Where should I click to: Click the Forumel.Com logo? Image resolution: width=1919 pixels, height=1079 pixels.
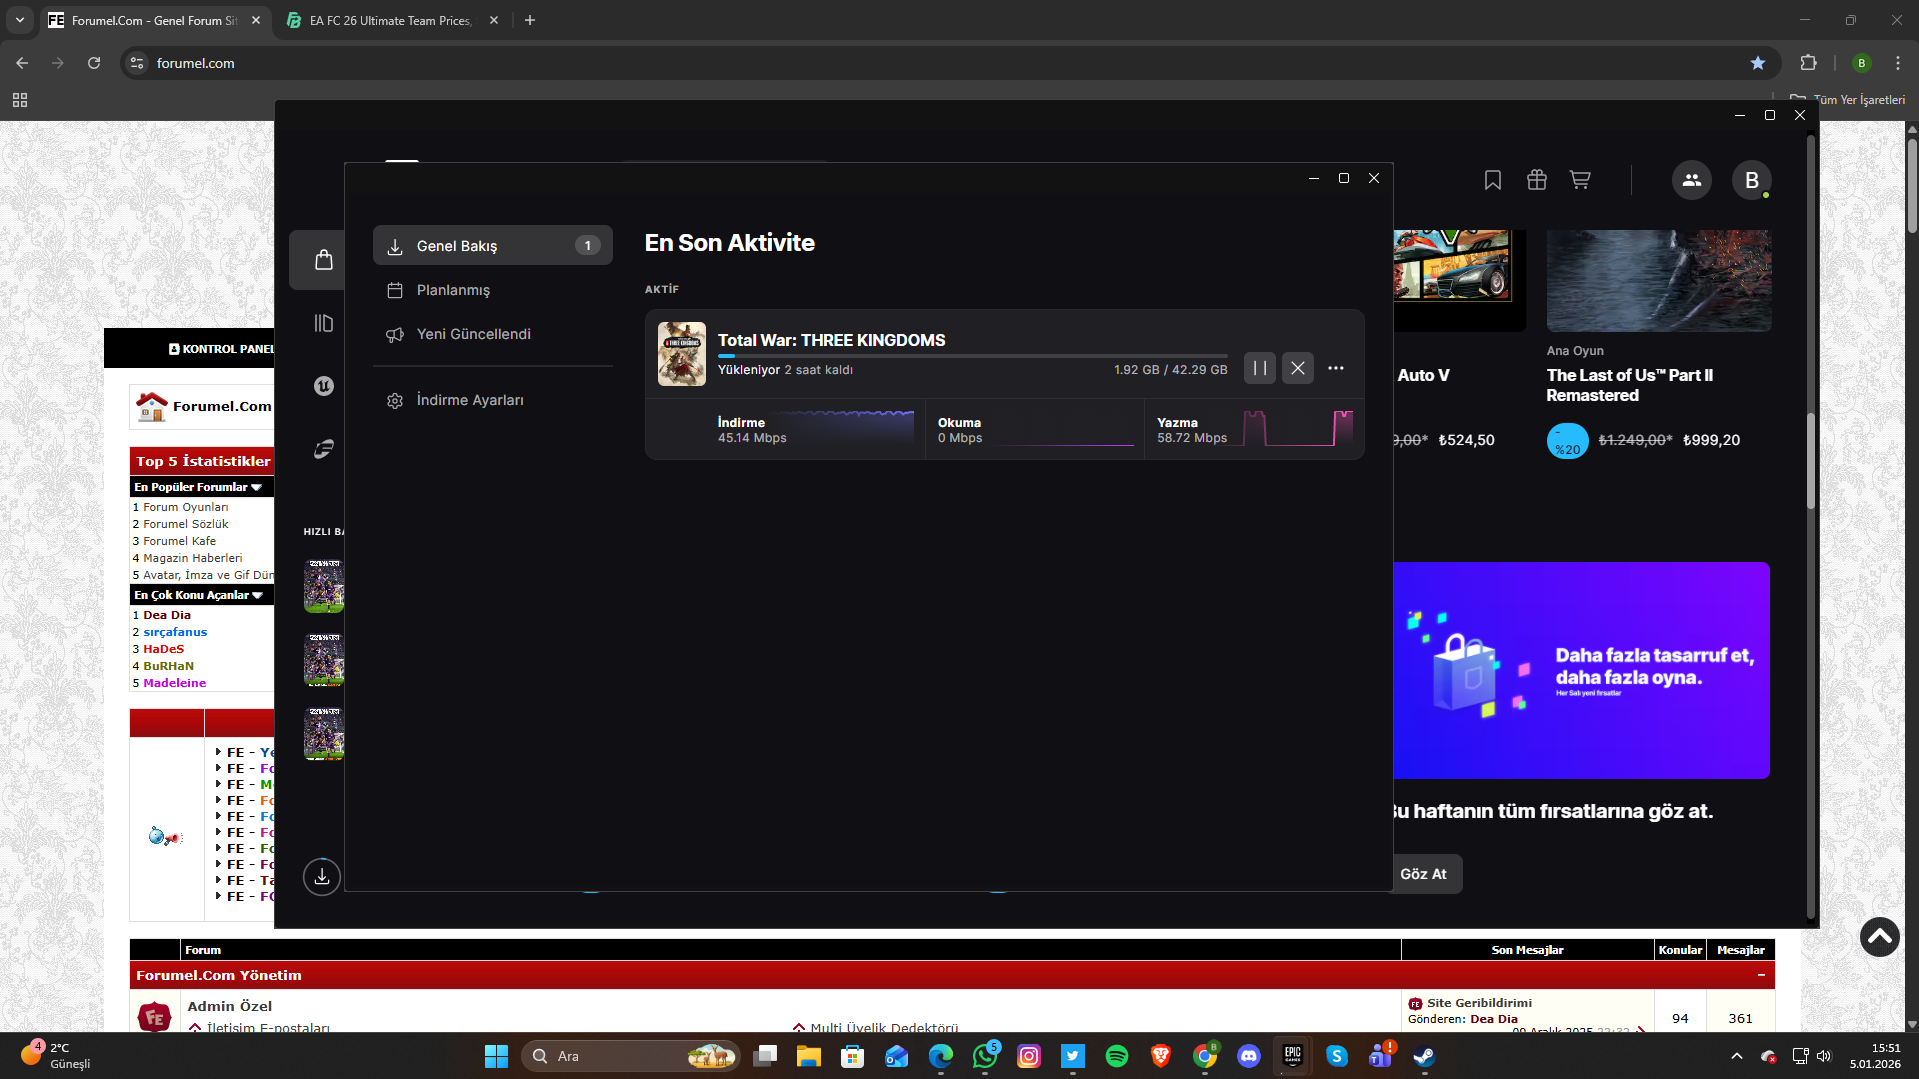(205, 406)
